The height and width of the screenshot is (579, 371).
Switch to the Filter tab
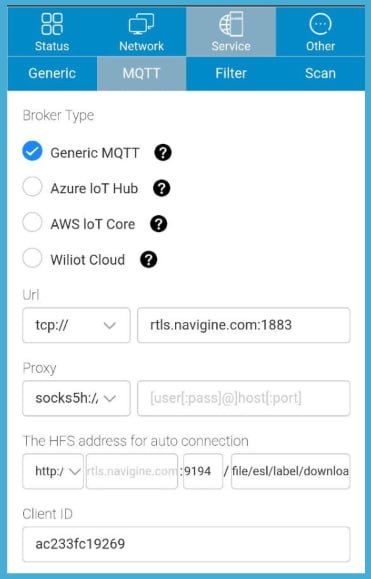coord(231,73)
